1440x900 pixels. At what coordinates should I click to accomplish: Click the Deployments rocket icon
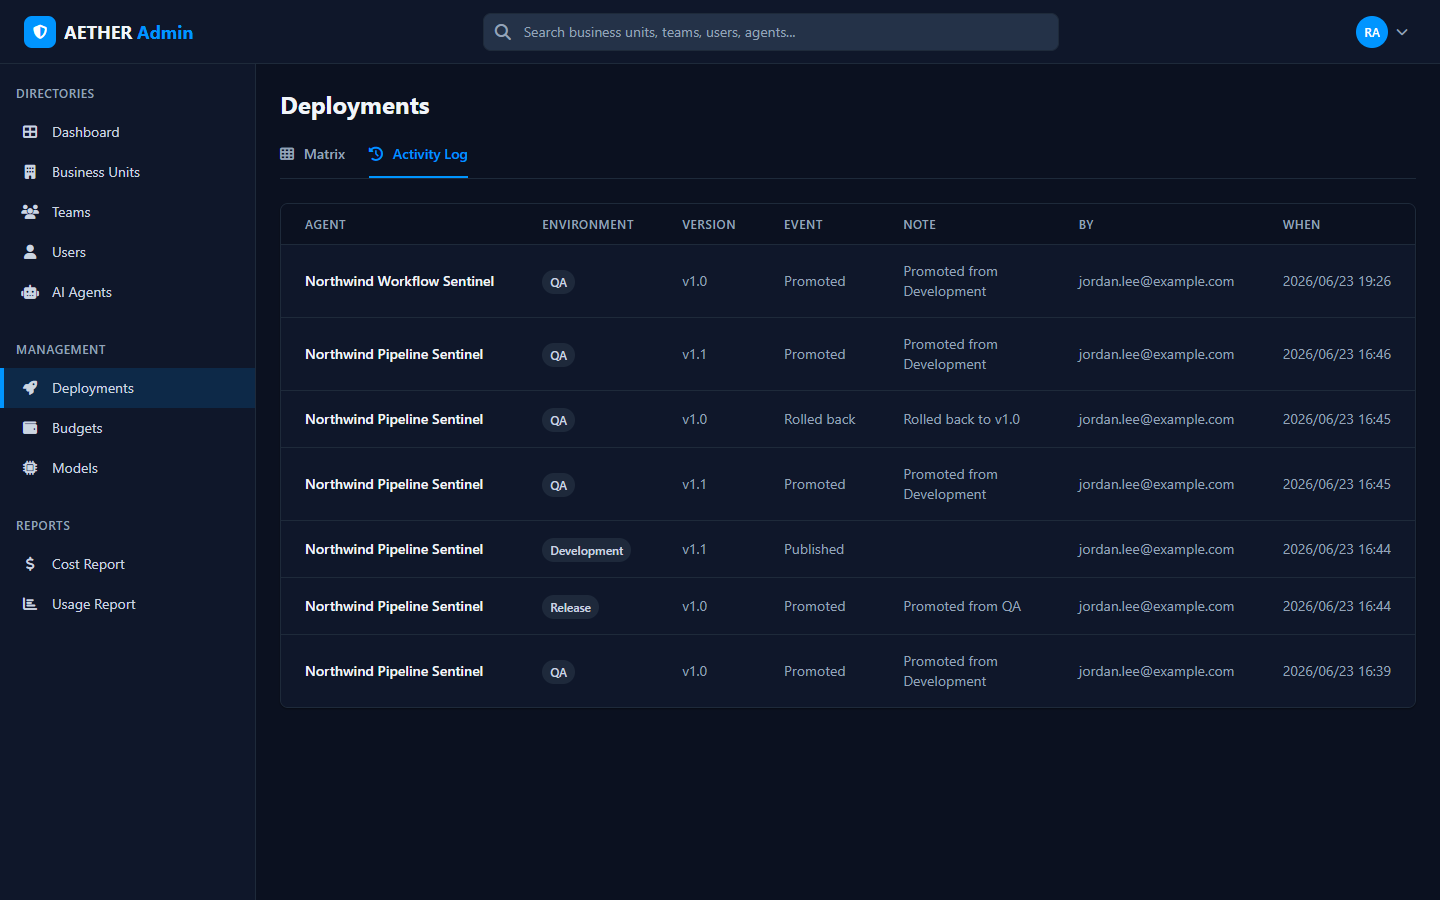(x=30, y=388)
